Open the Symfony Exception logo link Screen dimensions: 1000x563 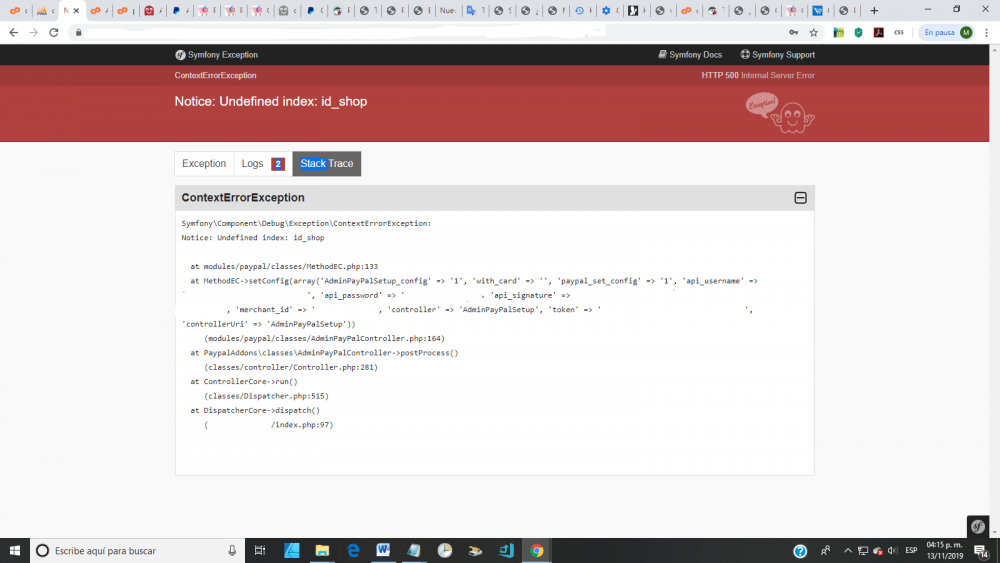216,55
